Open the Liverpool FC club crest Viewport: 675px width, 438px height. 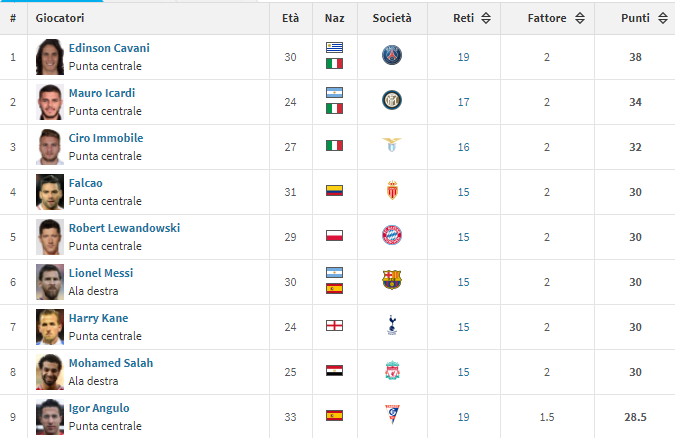coord(392,370)
